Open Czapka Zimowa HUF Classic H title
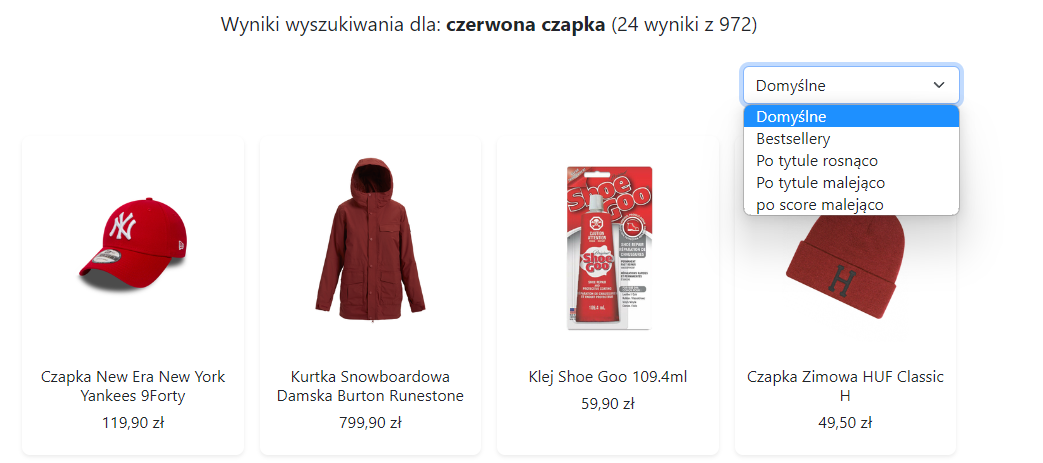 click(845, 386)
